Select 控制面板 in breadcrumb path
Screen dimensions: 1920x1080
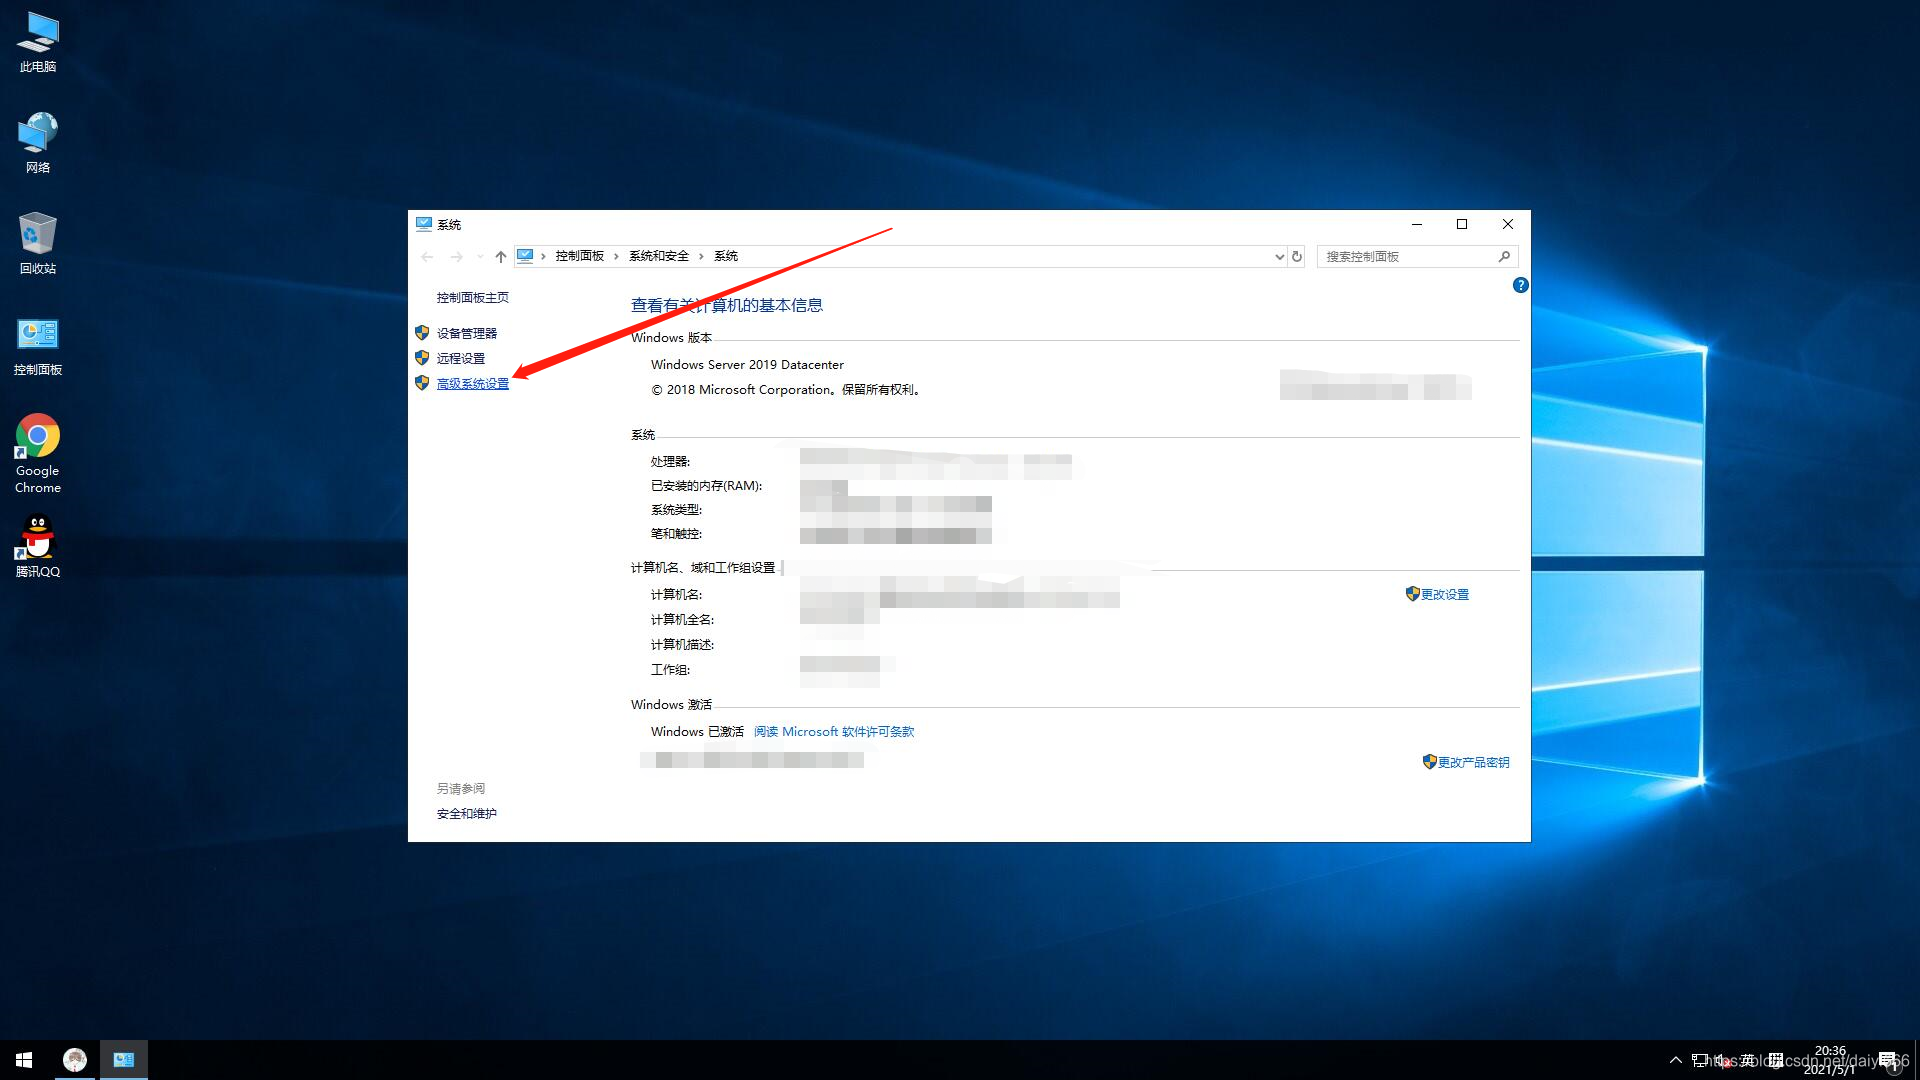580,257
